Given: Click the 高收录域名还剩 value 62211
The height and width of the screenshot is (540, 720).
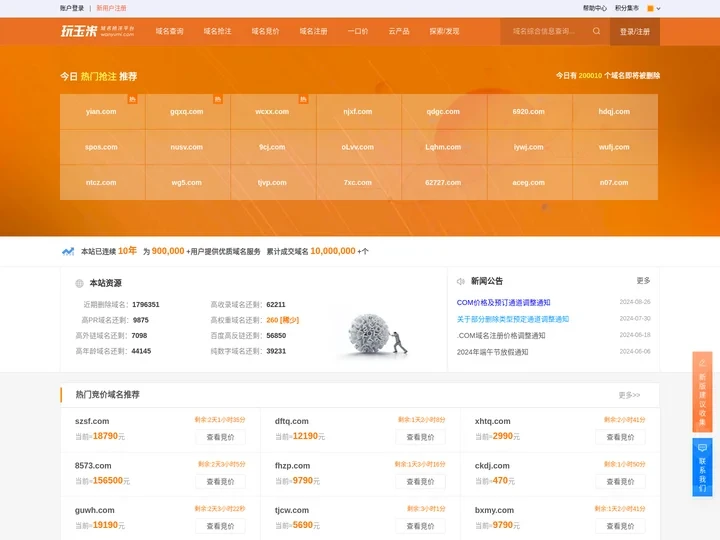Looking at the screenshot, I should point(276,304).
